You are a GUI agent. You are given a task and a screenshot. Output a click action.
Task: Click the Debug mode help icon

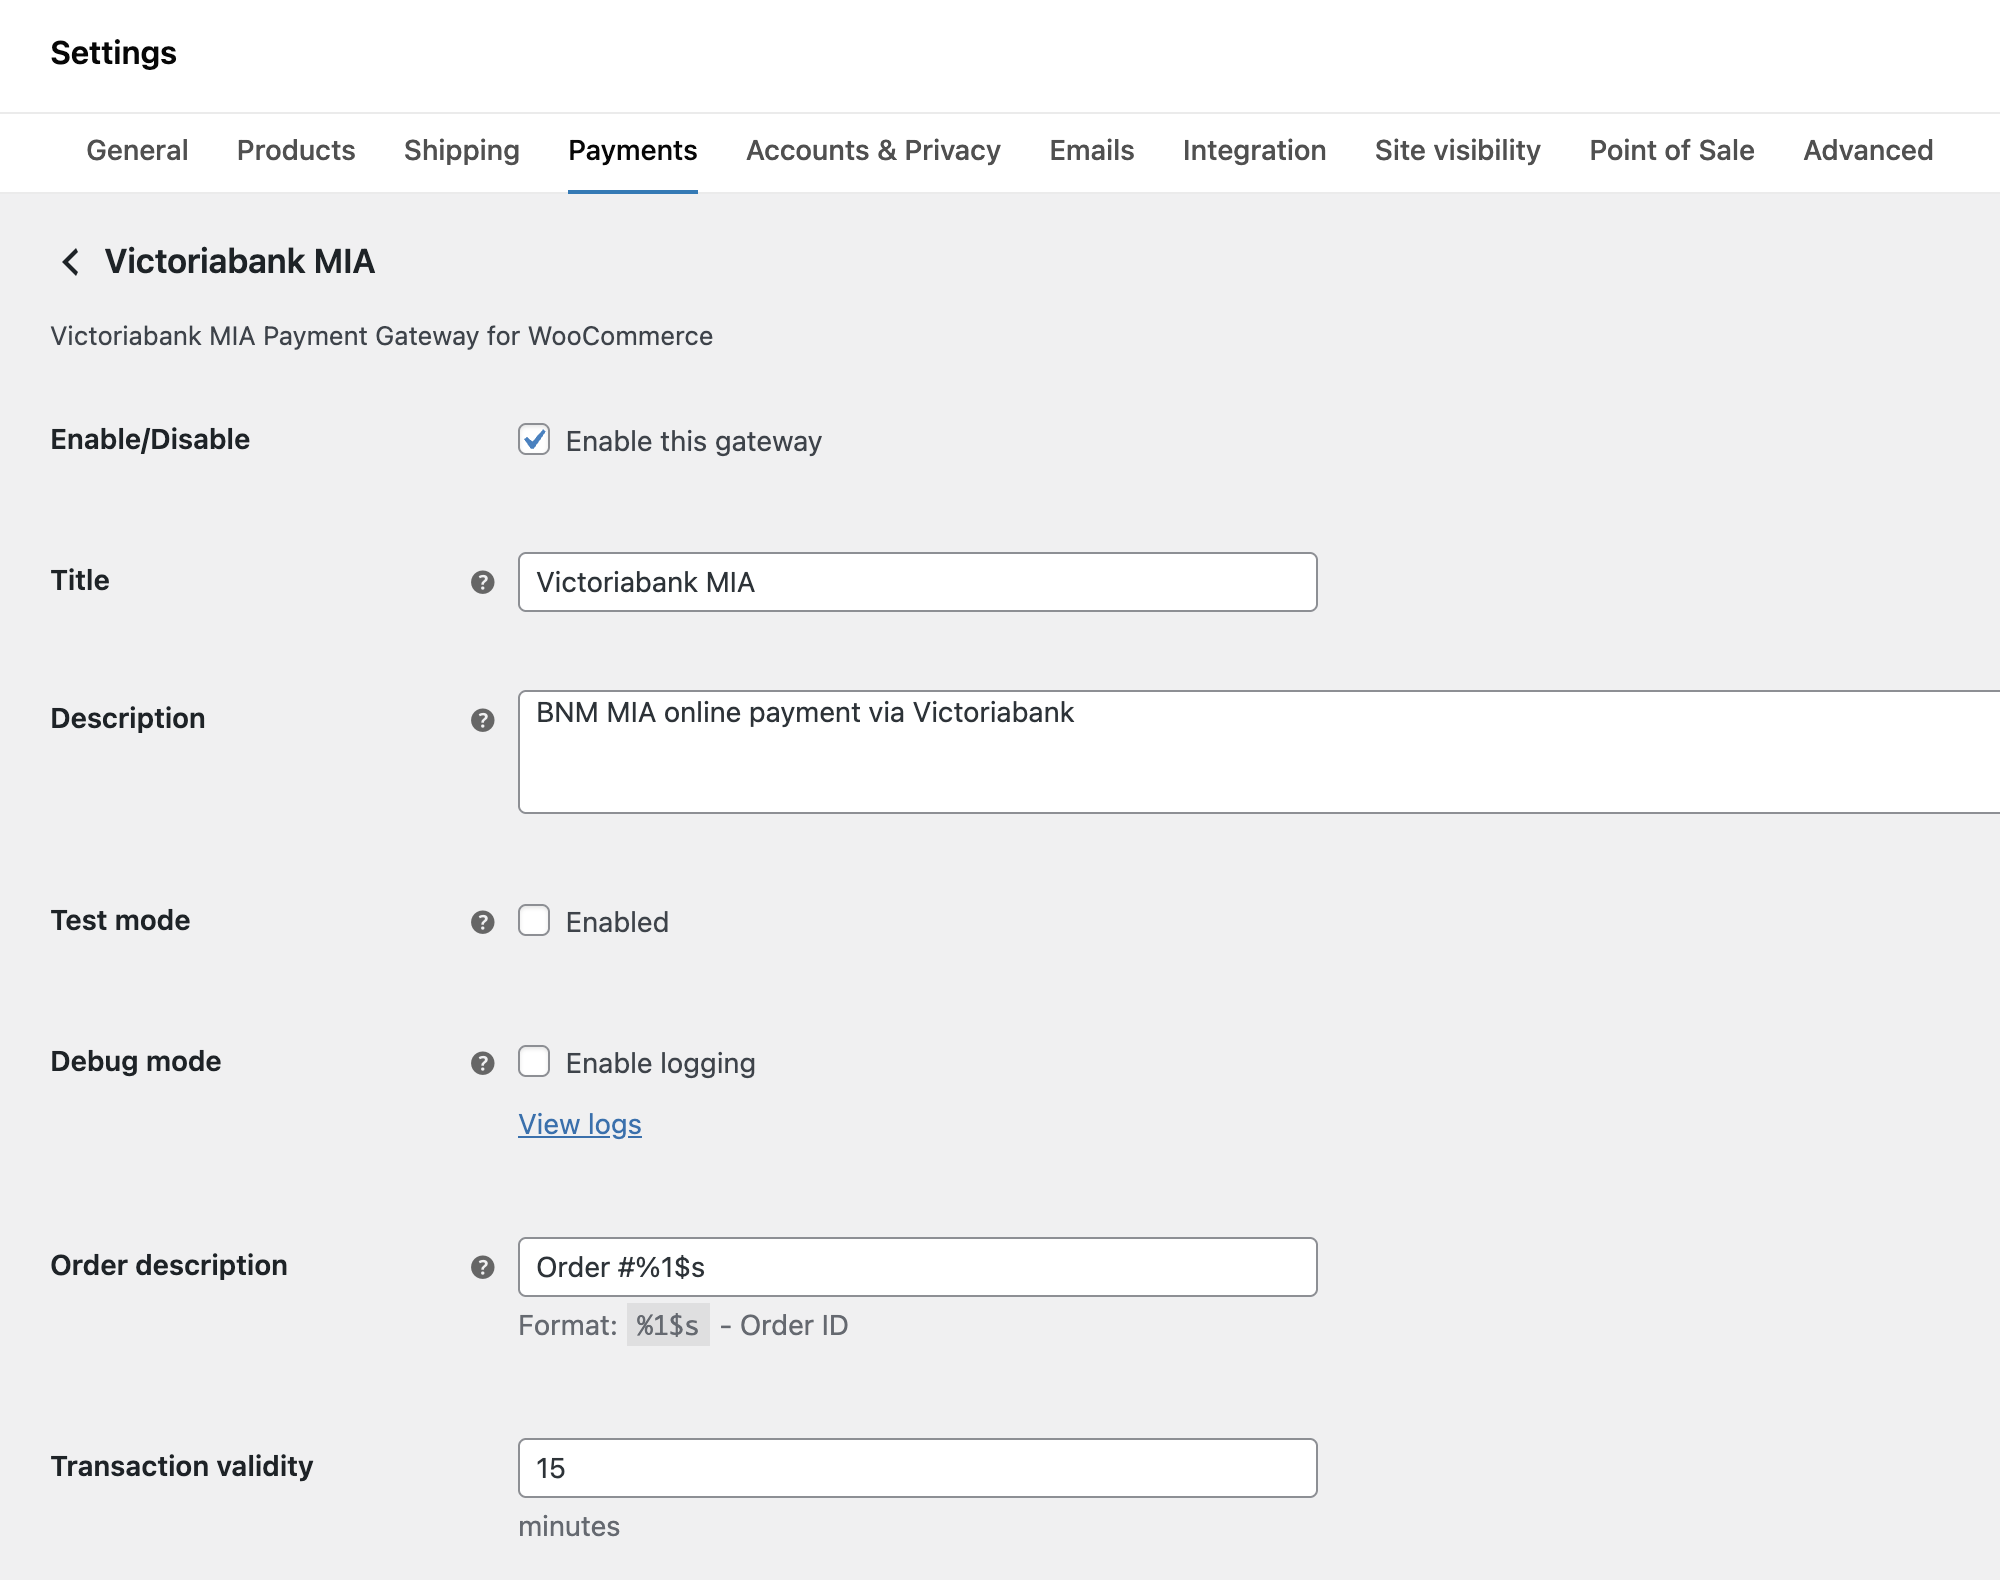pyautogui.click(x=484, y=1062)
